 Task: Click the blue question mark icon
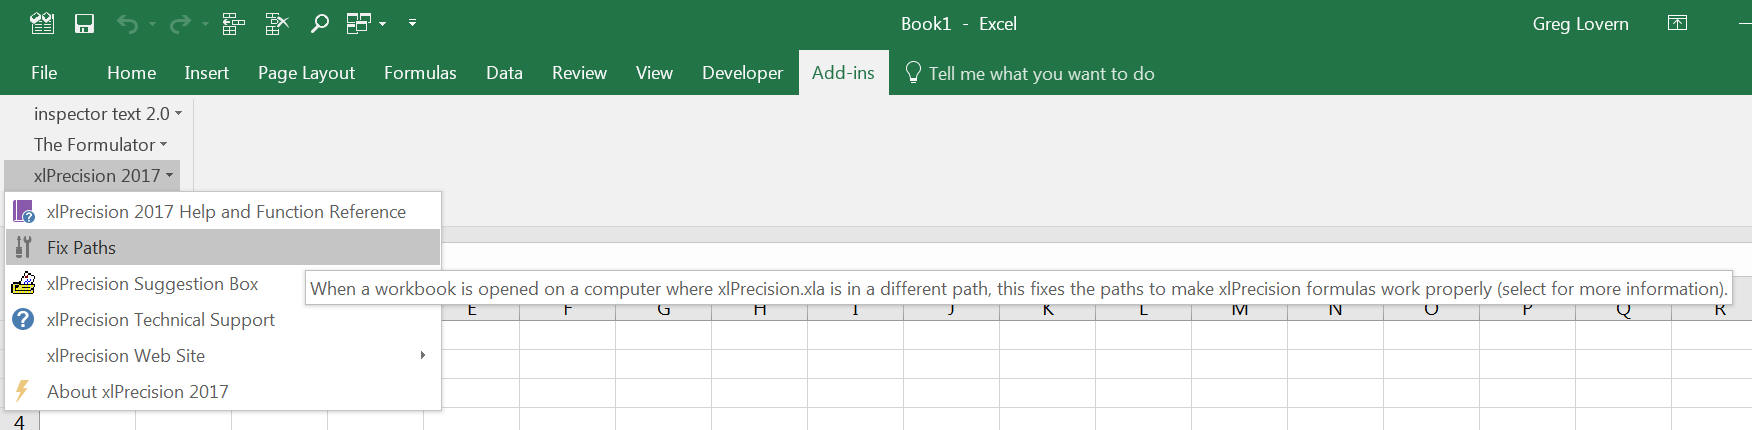[x=23, y=319]
